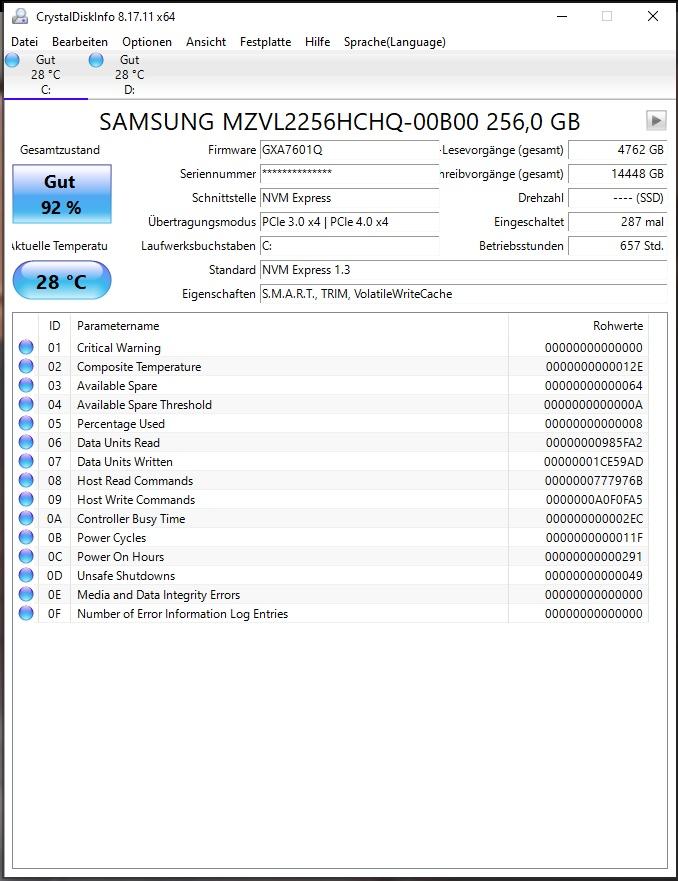Image resolution: width=678 pixels, height=881 pixels.
Task: Click the Laufwerksbuchstaben field C:
Action: (x=349, y=246)
